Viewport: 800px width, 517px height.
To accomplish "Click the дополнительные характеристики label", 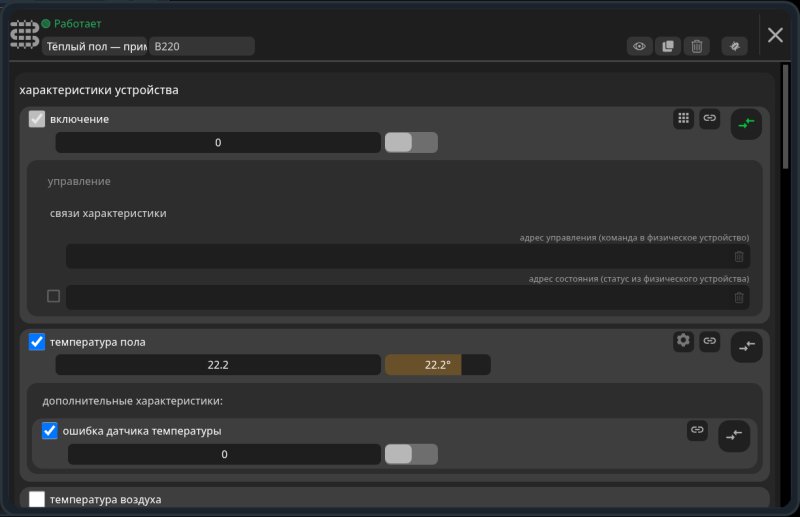I will pyautogui.click(x=133, y=401).
